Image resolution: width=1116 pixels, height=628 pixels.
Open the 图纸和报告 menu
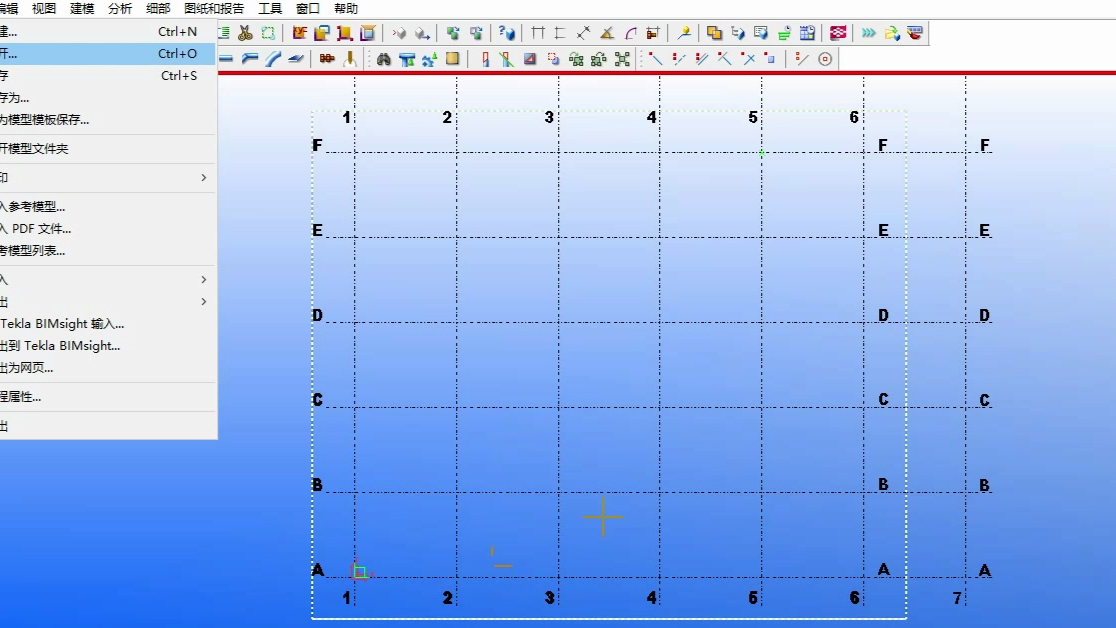pos(214,9)
